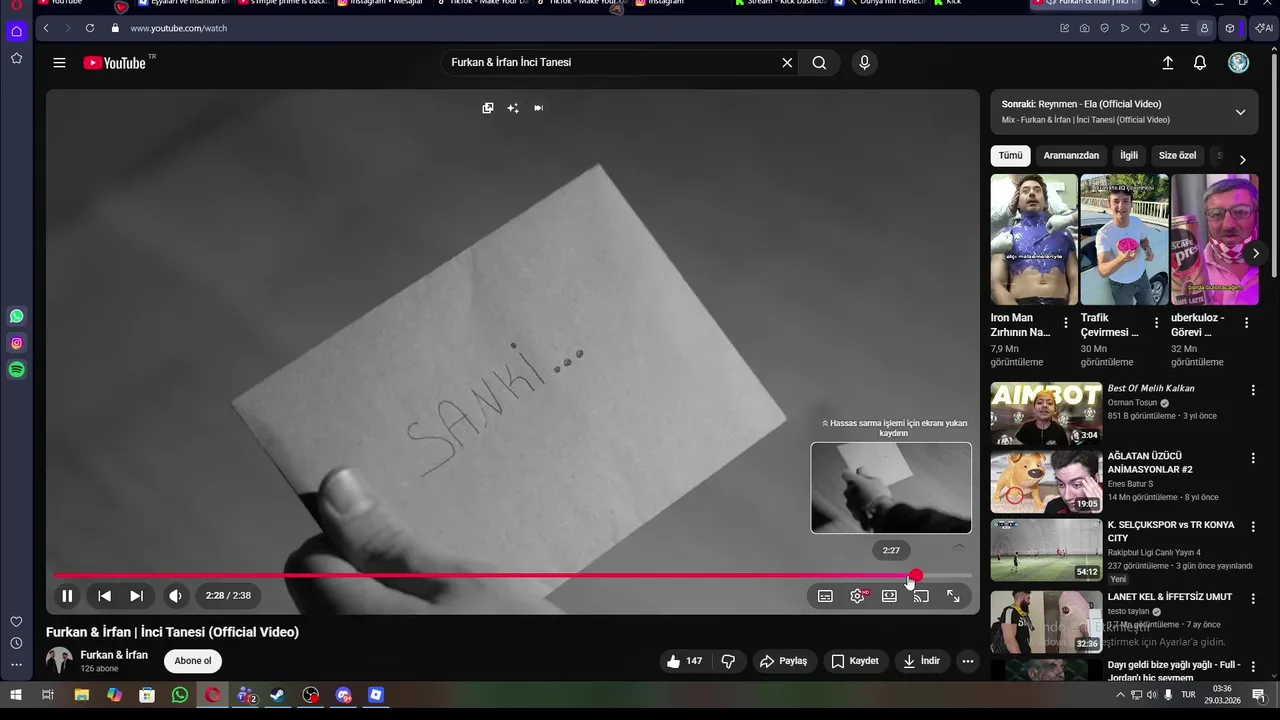Mute the video volume
1280x720 pixels.
click(176, 596)
